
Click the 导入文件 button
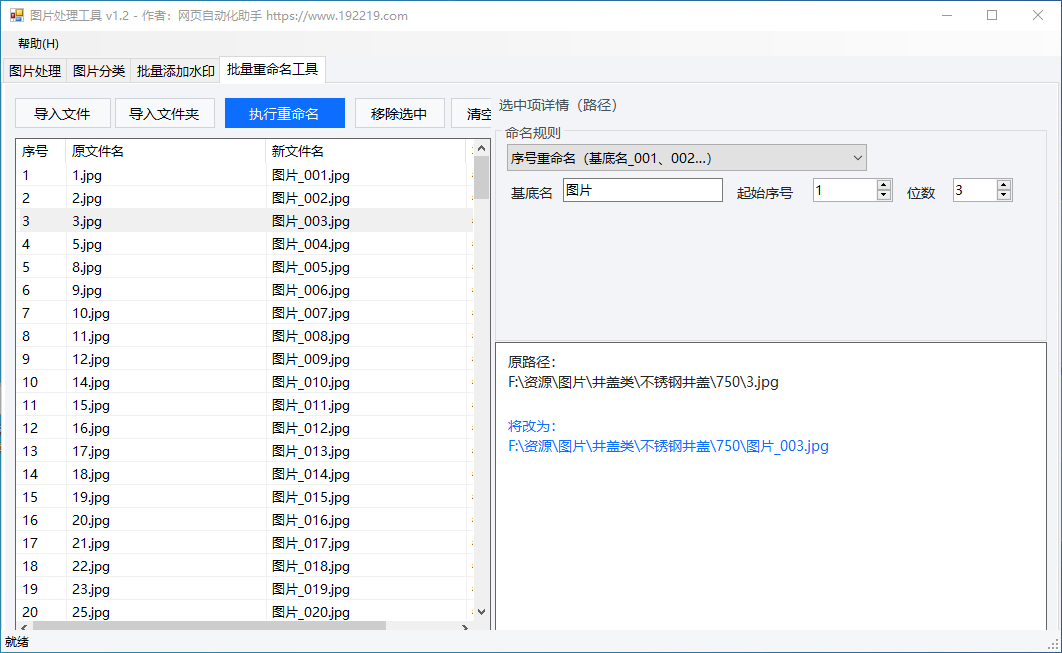pos(63,114)
